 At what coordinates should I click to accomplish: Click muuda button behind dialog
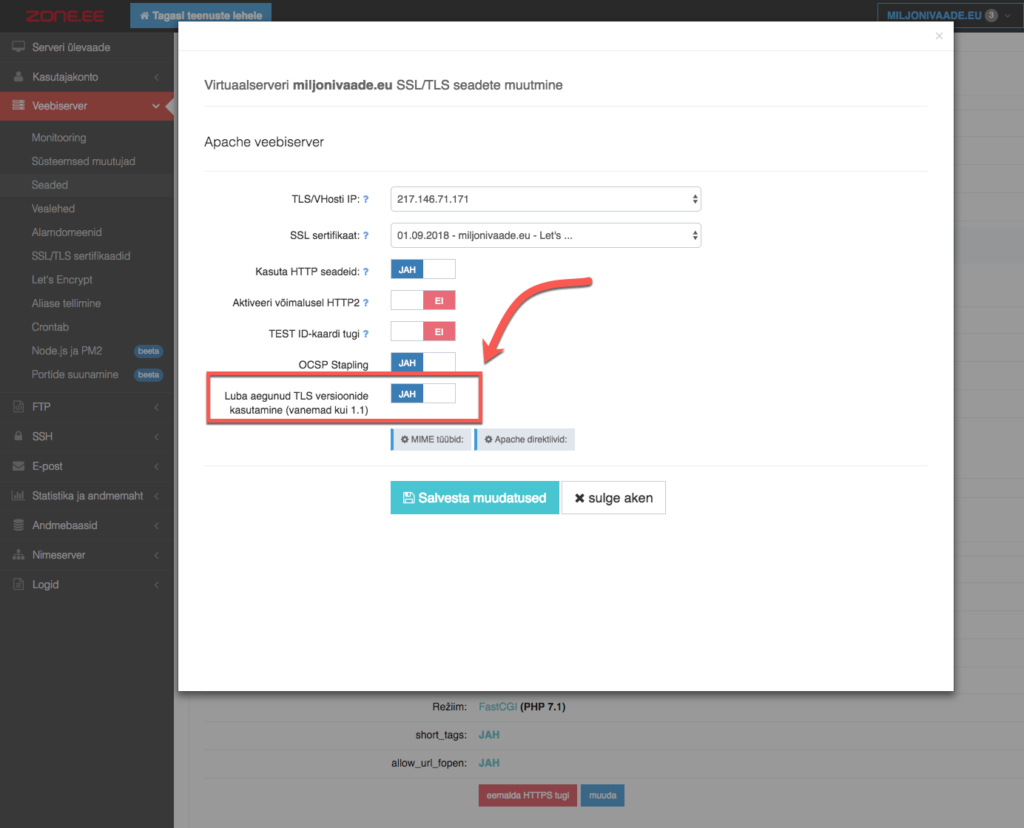coord(602,795)
